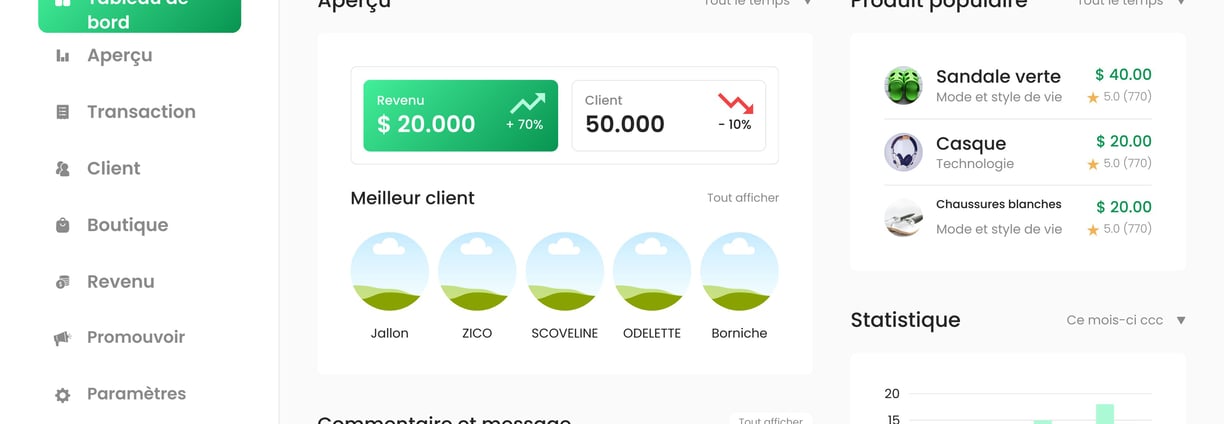Click the Promouvoir megaphone icon
The width and height of the screenshot is (1224, 424).
(63, 338)
